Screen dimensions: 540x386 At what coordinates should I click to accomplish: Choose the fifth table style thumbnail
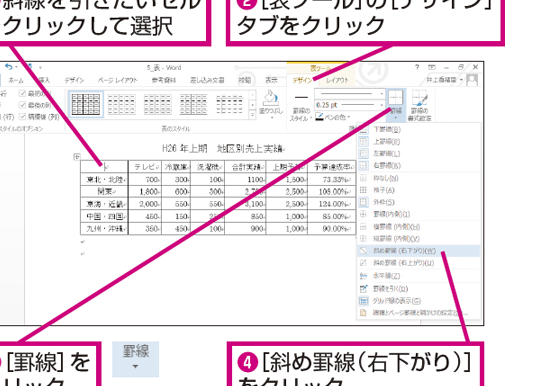tap(229, 104)
